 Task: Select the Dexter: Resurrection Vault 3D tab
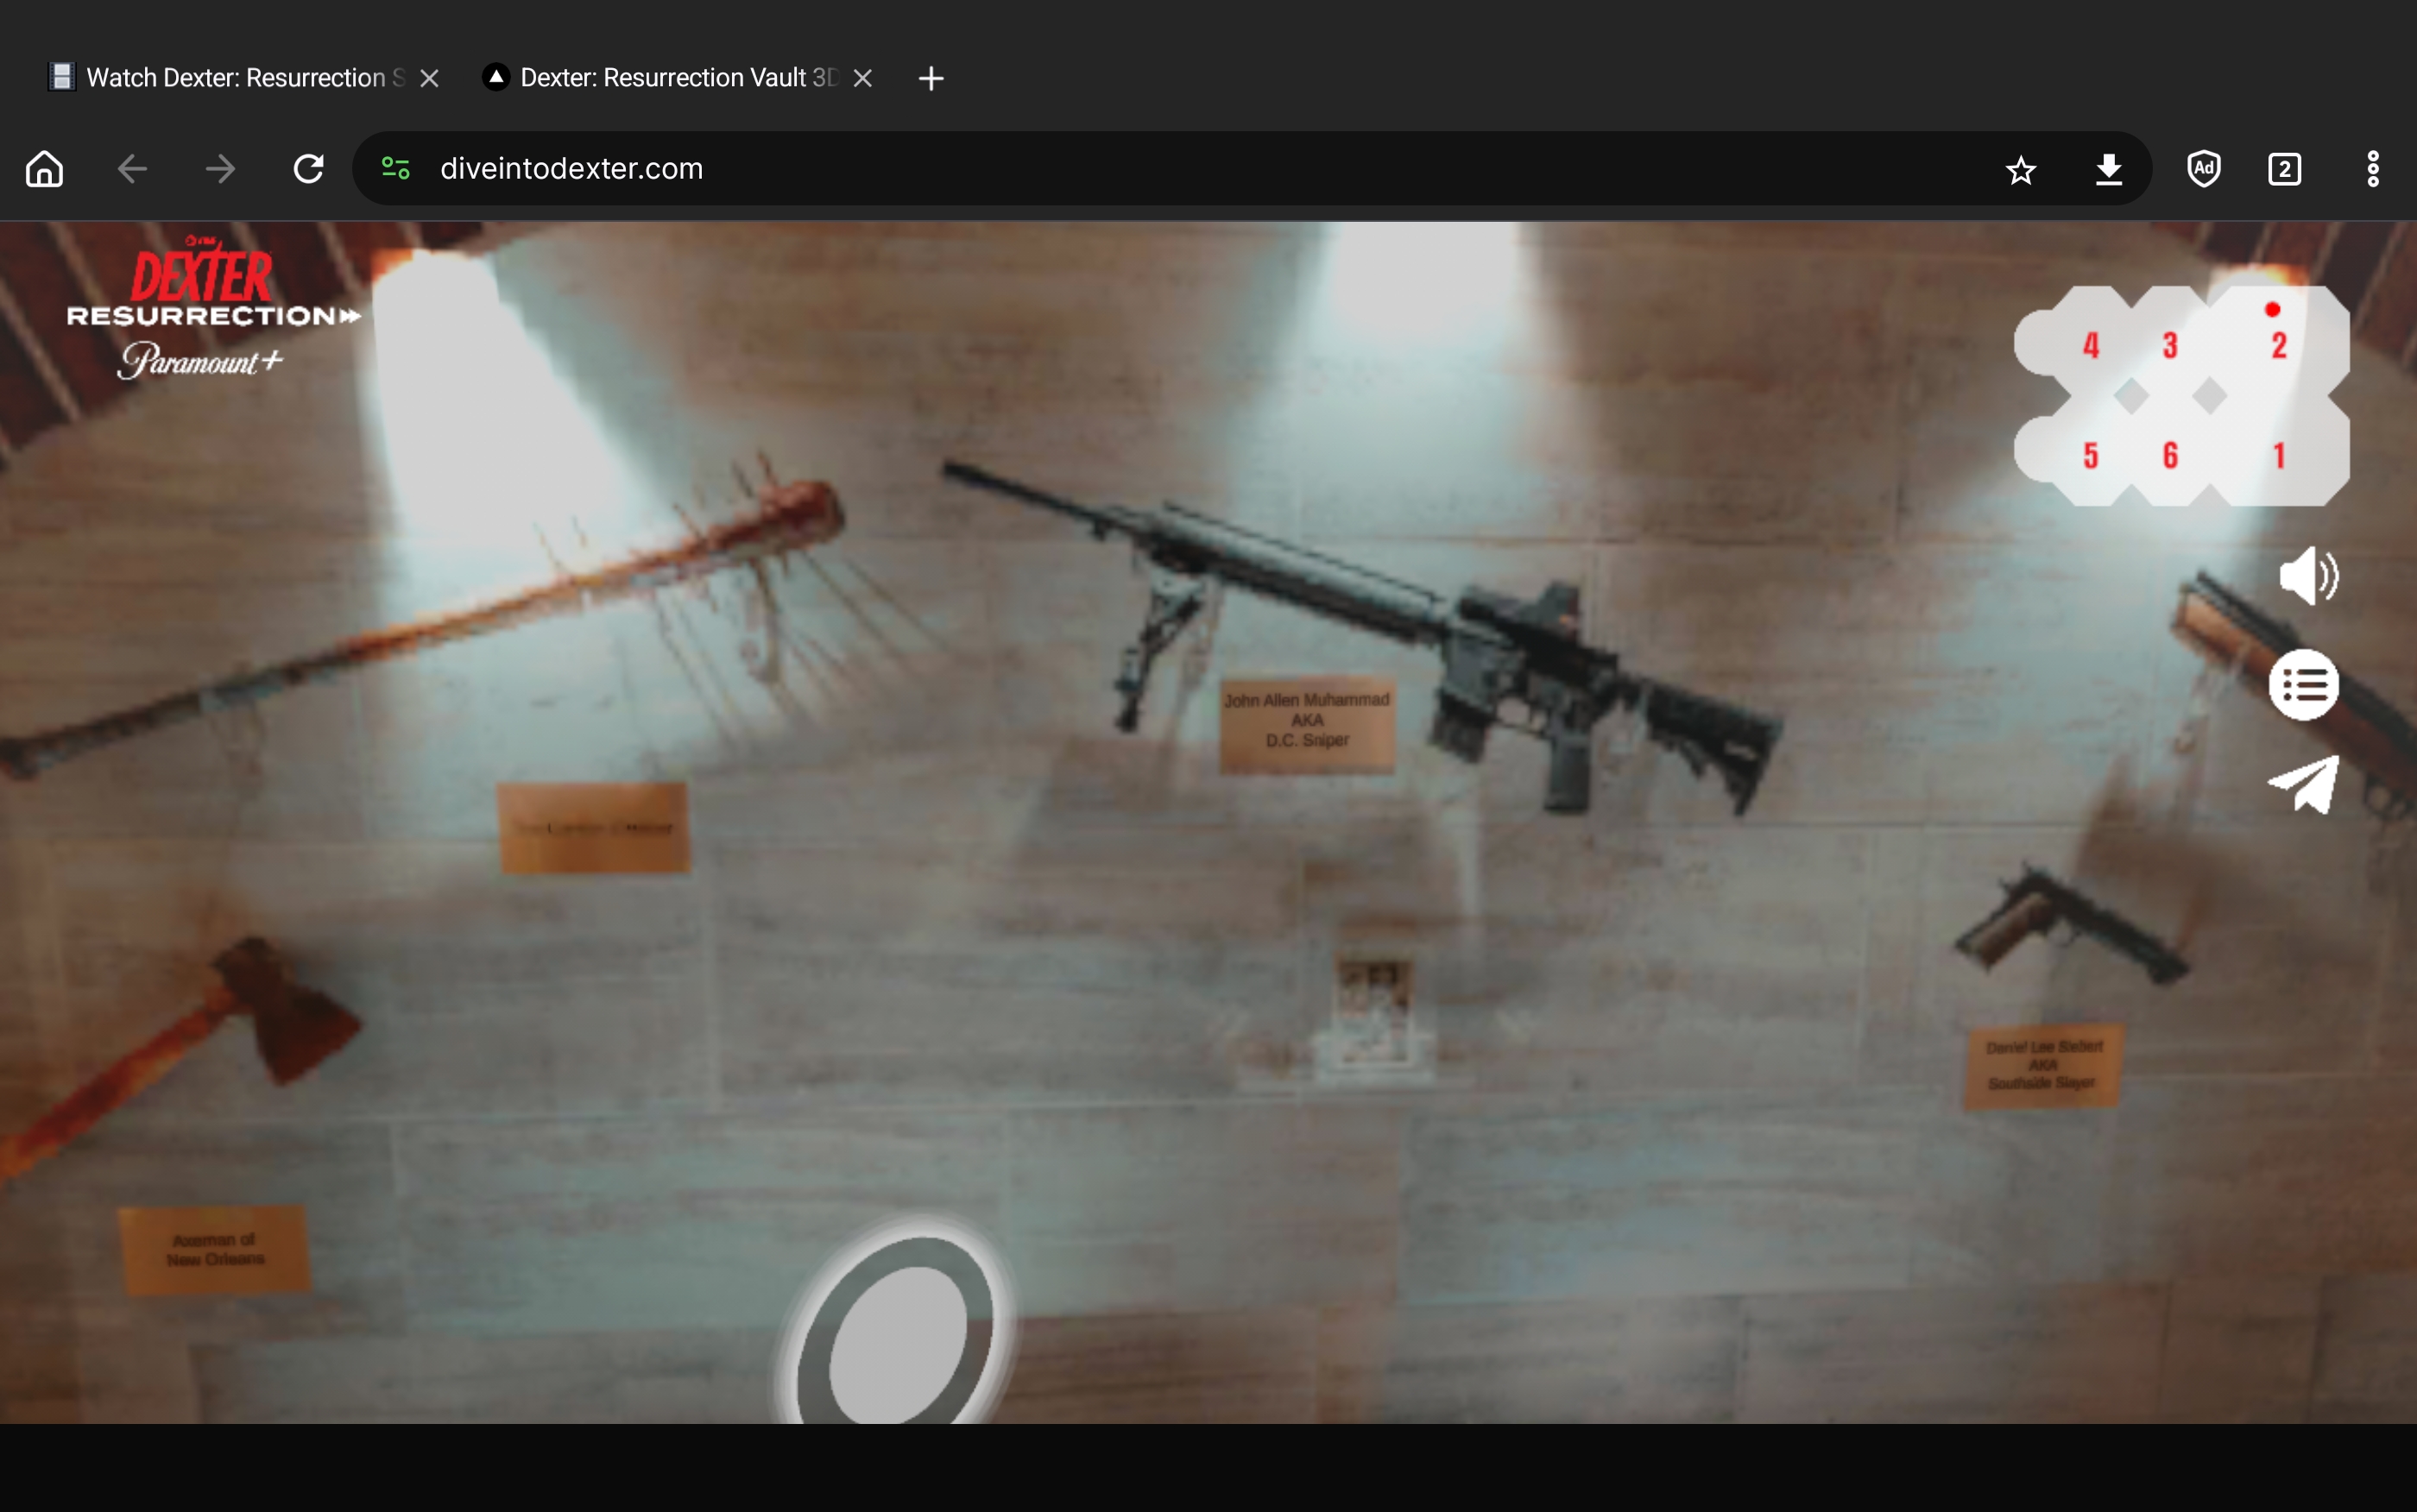click(662, 78)
